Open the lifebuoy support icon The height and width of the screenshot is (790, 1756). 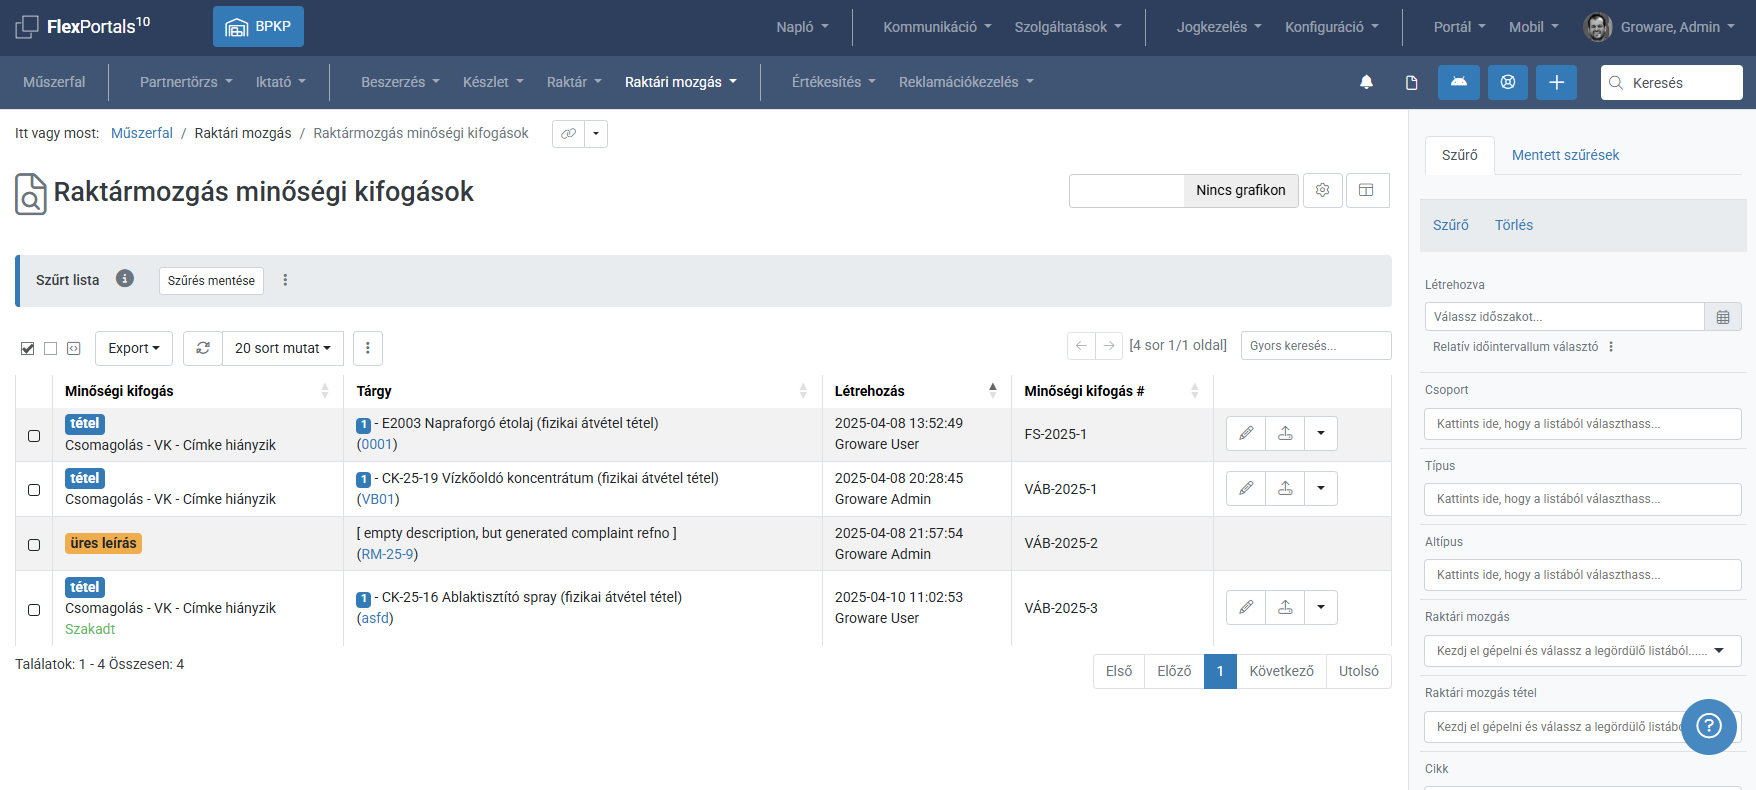point(1508,82)
